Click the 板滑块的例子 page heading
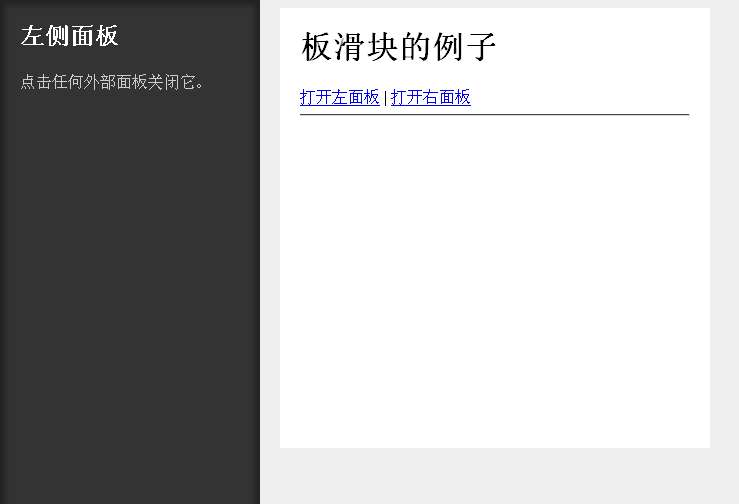This screenshot has height=504, width=739. click(399, 47)
